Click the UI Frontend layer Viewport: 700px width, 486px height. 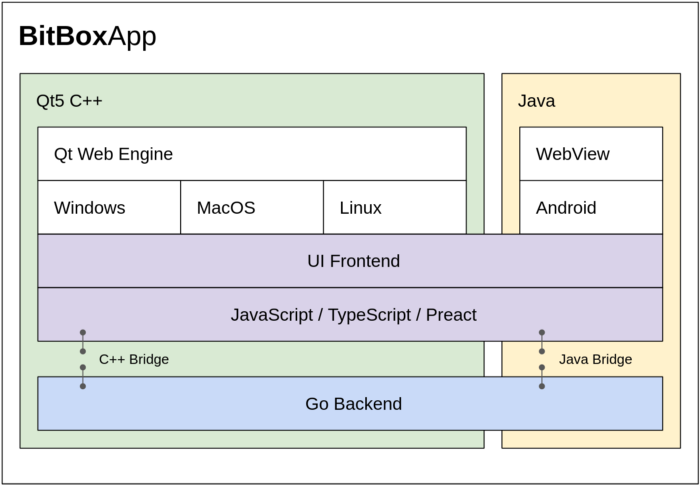pyautogui.click(x=350, y=261)
